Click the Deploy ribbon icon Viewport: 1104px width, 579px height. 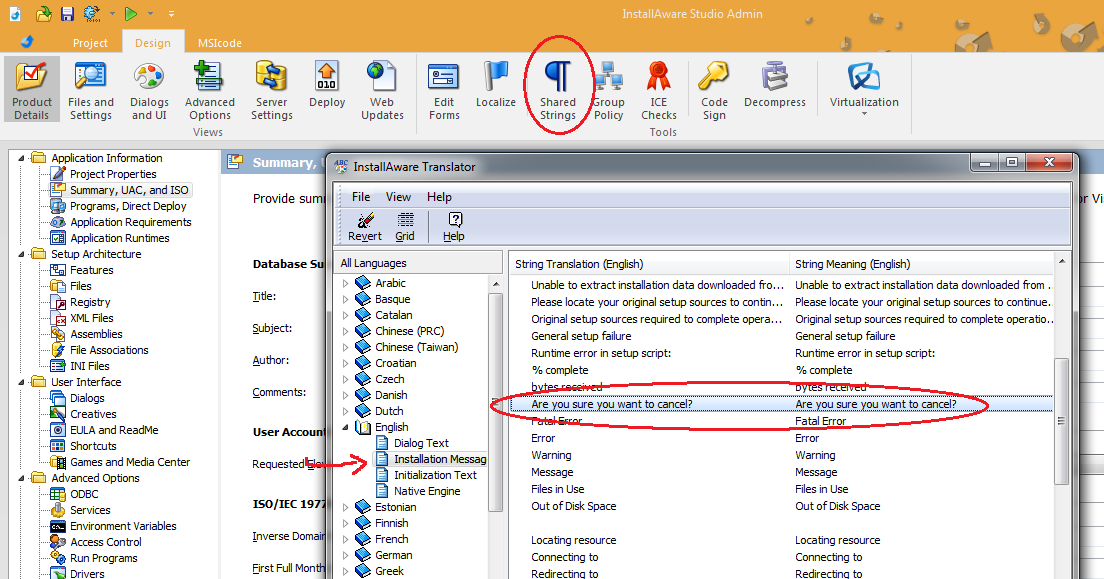pyautogui.click(x=327, y=85)
